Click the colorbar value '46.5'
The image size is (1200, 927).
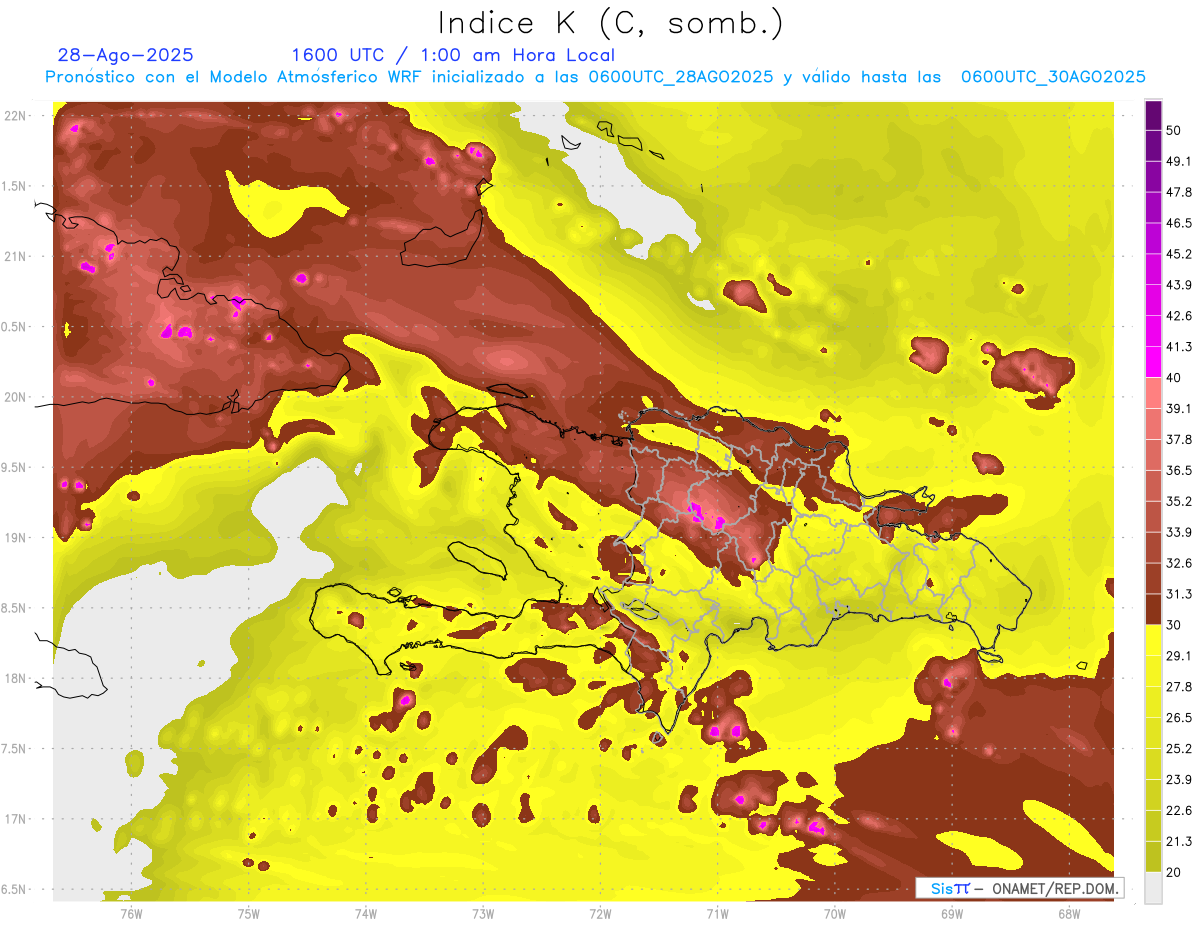(1178, 223)
